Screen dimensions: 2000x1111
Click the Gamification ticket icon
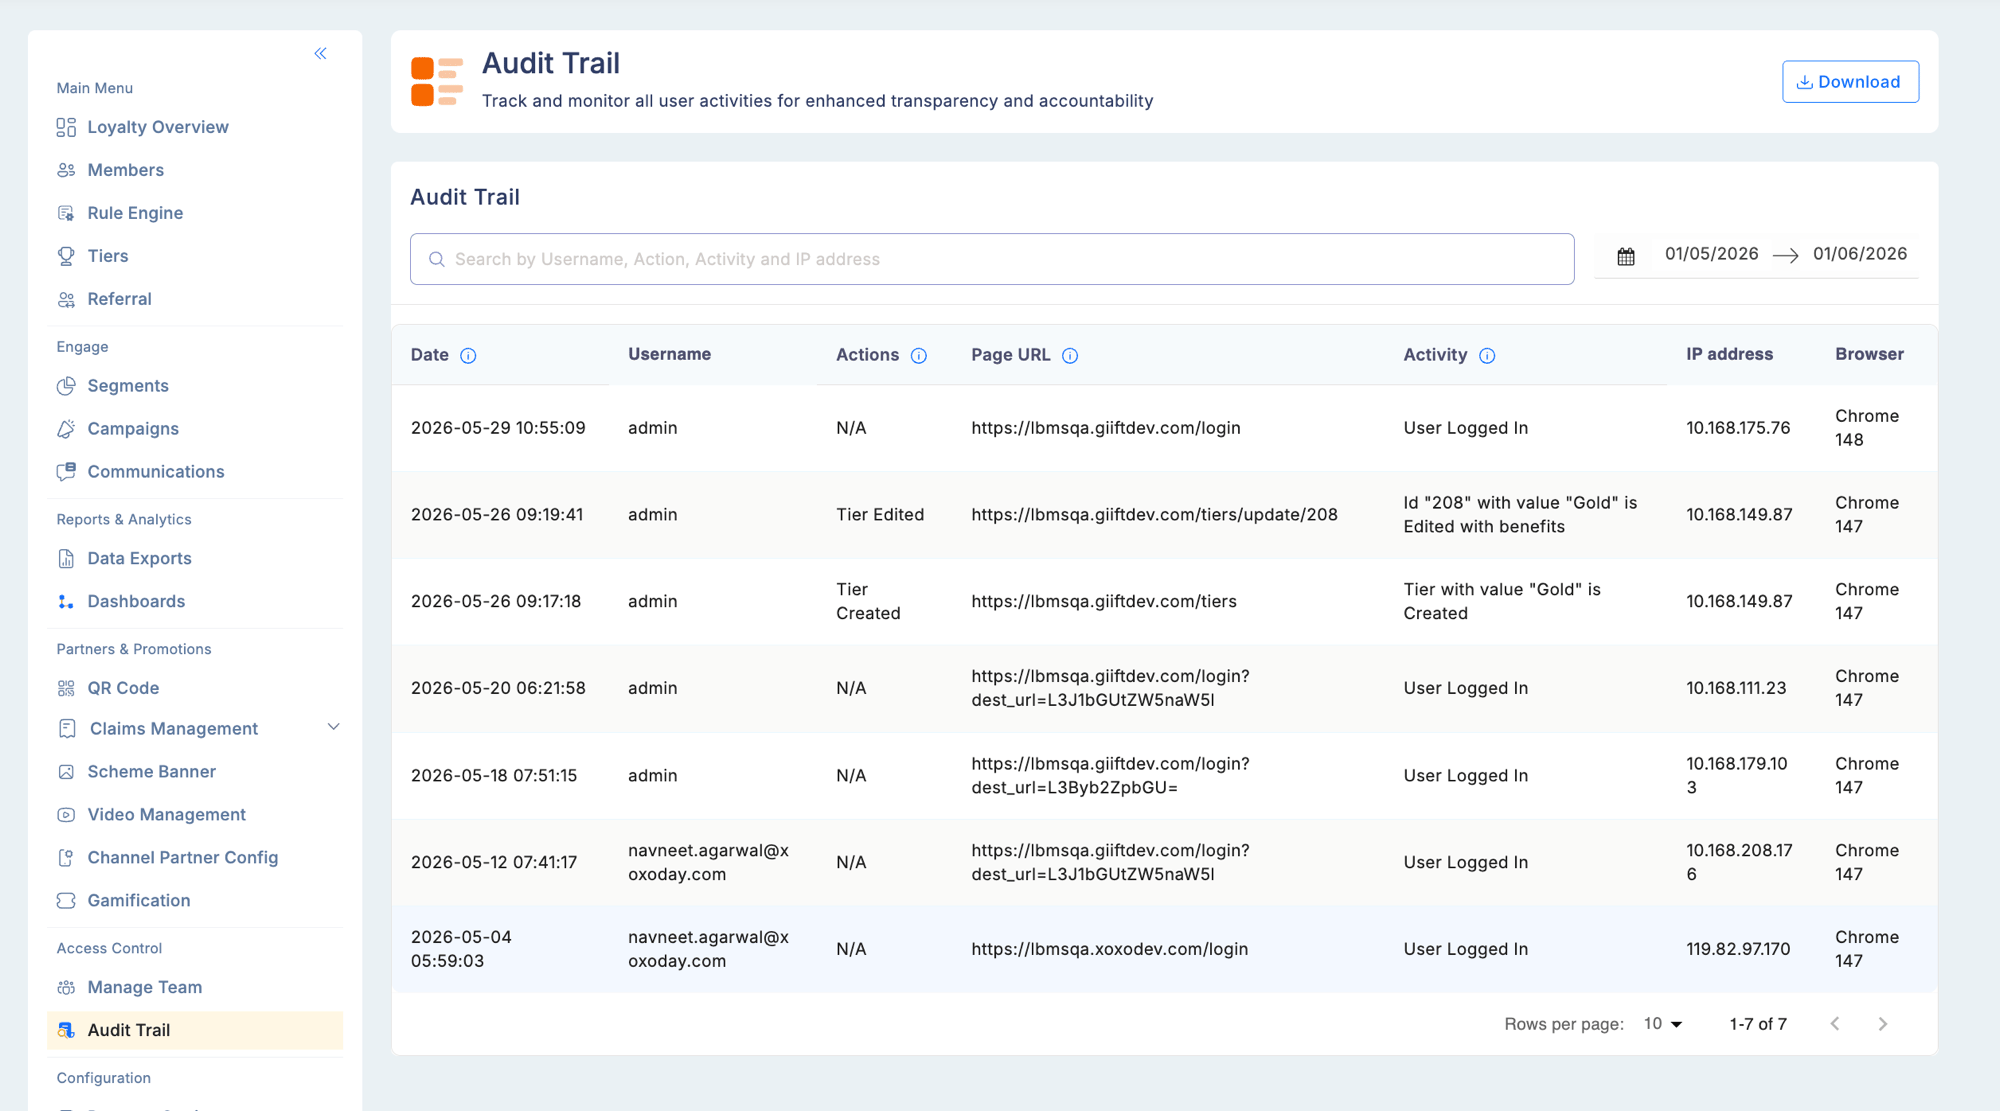(x=66, y=901)
